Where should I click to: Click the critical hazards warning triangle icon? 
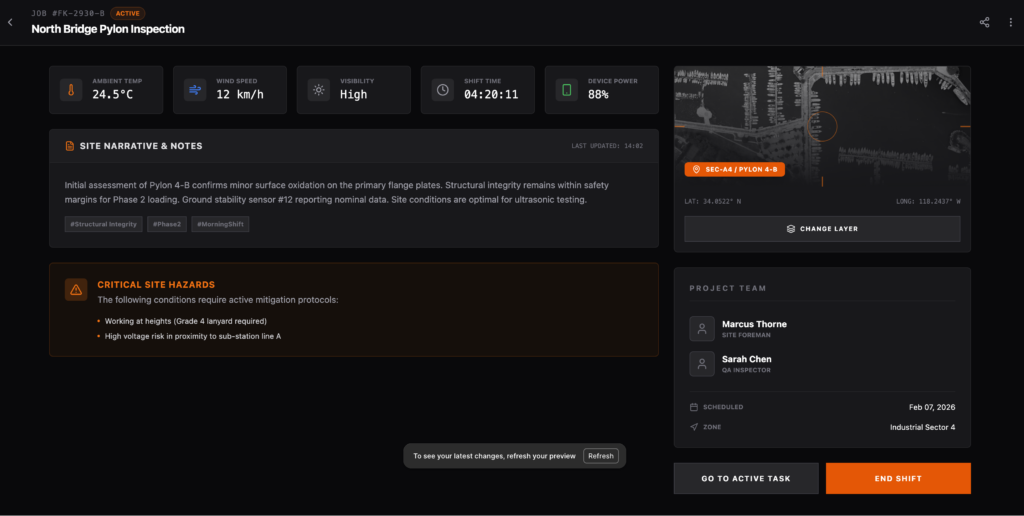tap(76, 289)
